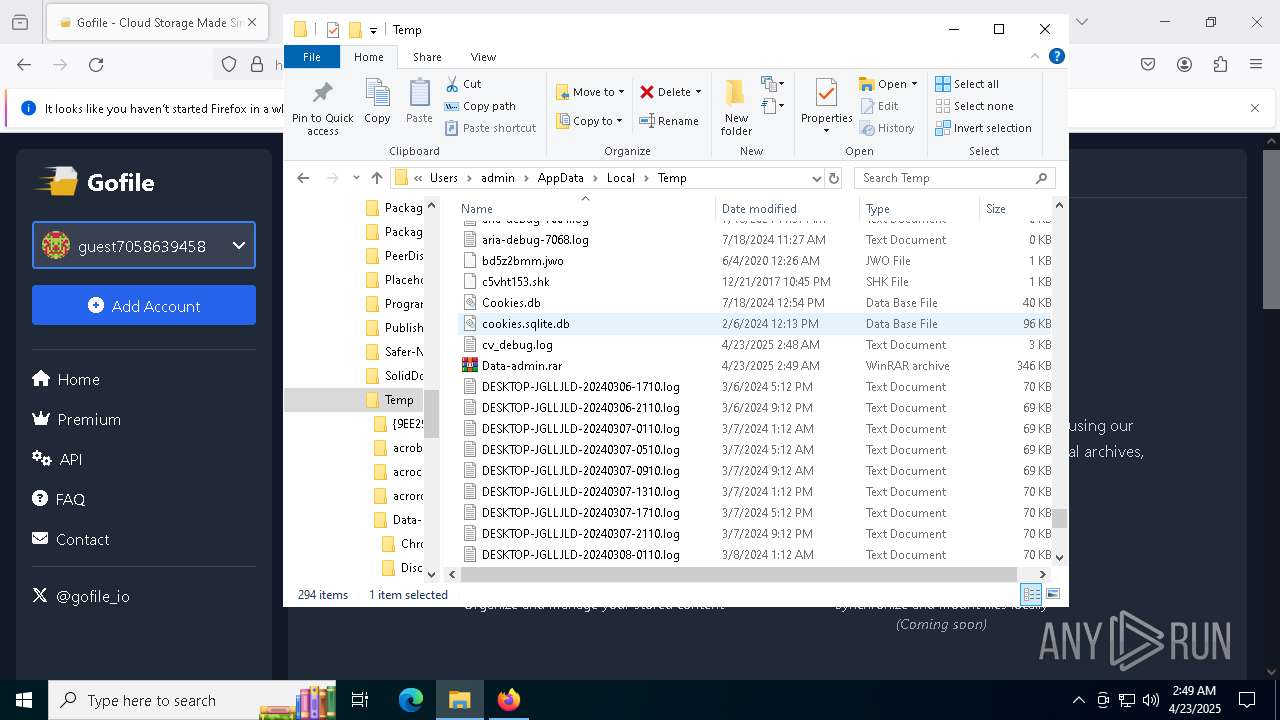Viewport: 1280px width, 720px height.
Task: Open Gofile Home link
Action: pyautogui.click(x=66, y=379)
